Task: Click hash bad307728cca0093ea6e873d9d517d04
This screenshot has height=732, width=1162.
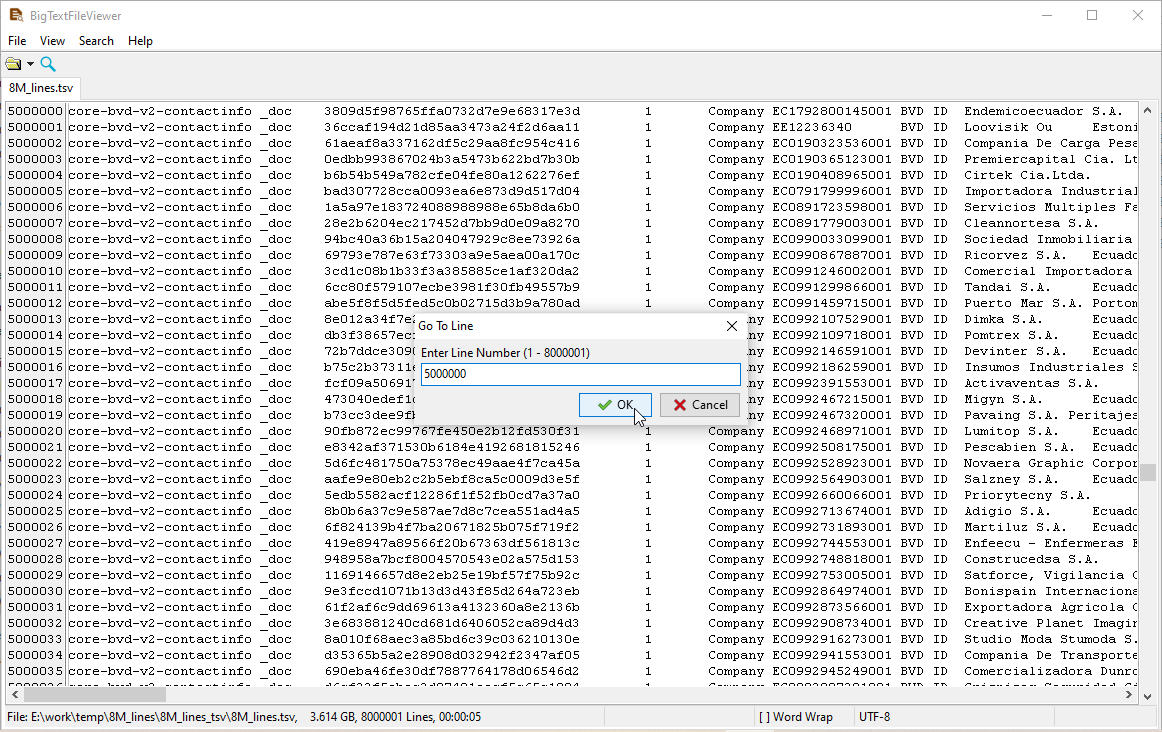Action: point(452,191)
